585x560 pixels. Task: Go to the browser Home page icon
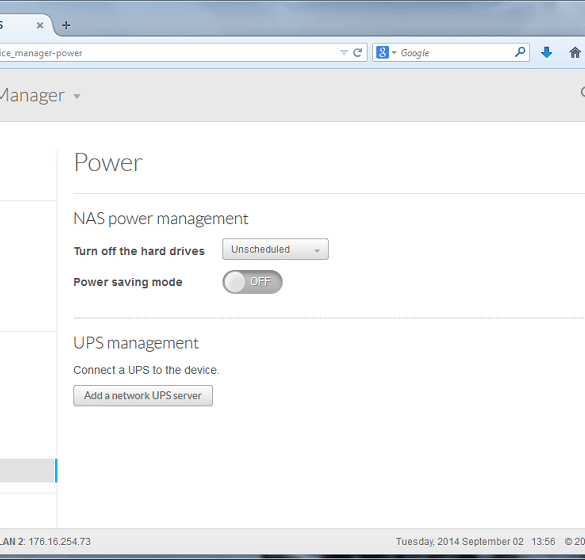(x=575, y=53)
